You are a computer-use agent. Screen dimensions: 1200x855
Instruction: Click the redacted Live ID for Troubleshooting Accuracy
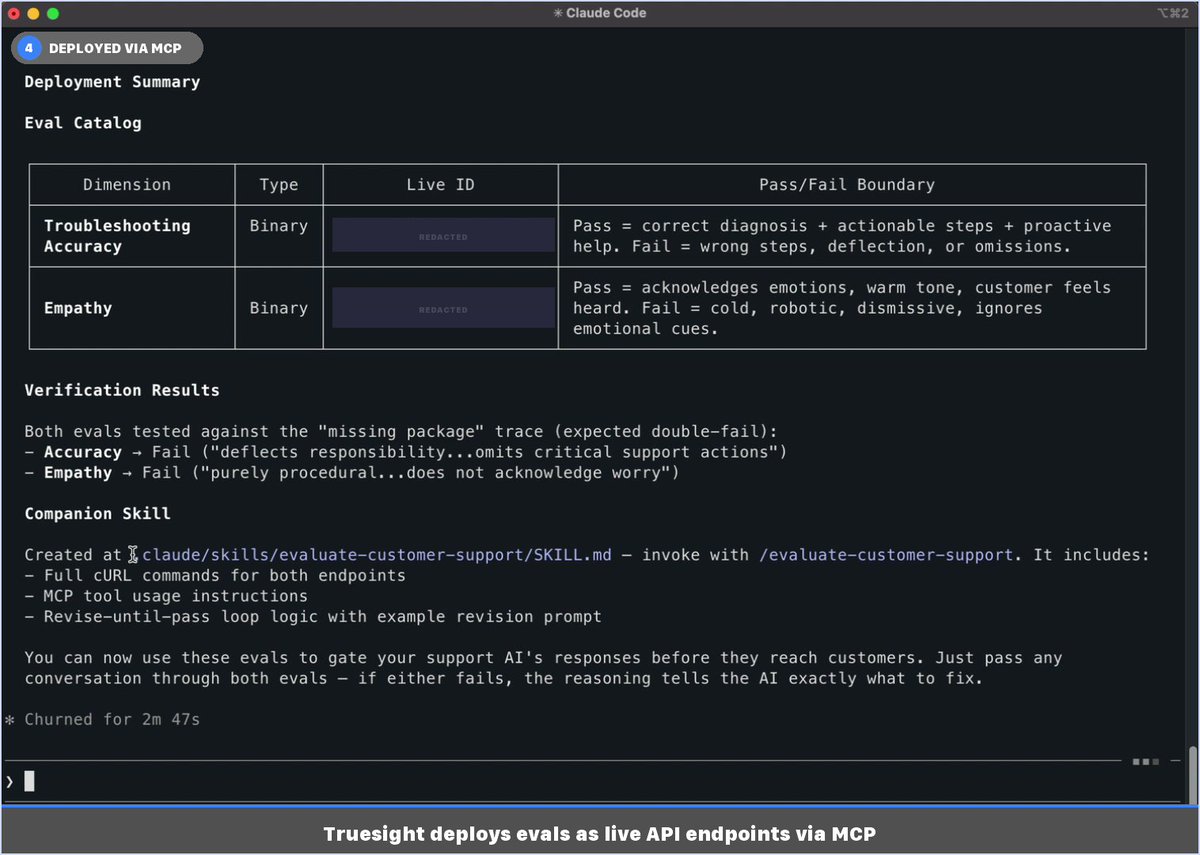point(443,236)
